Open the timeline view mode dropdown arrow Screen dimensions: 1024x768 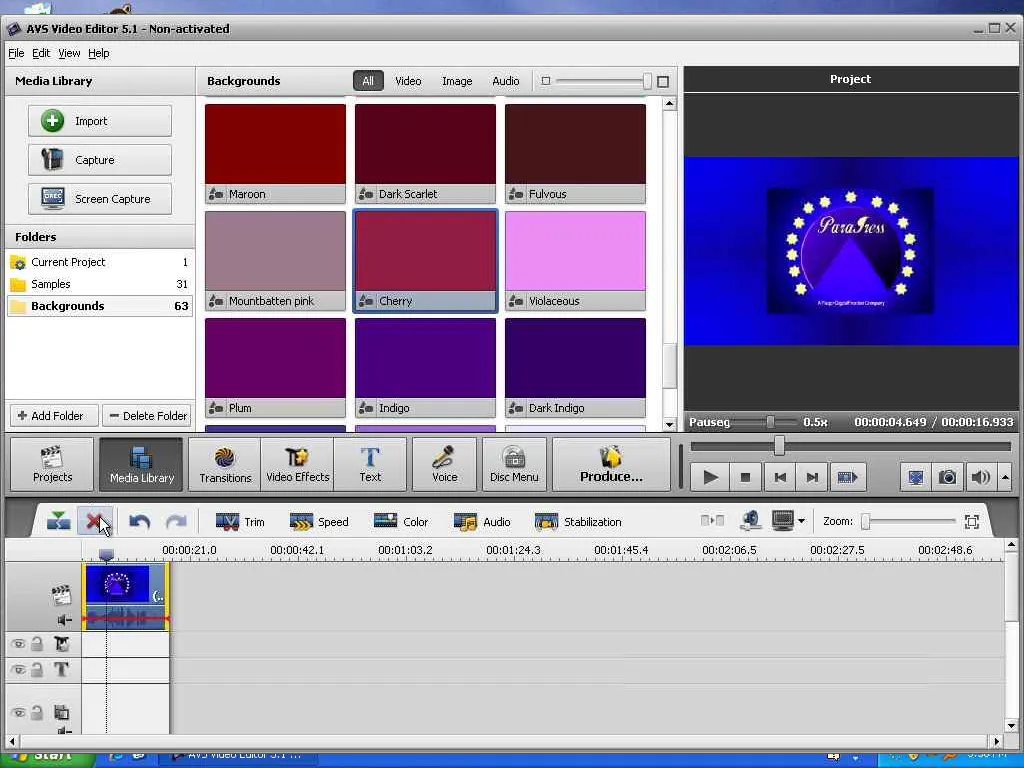(x=801, y=522)
